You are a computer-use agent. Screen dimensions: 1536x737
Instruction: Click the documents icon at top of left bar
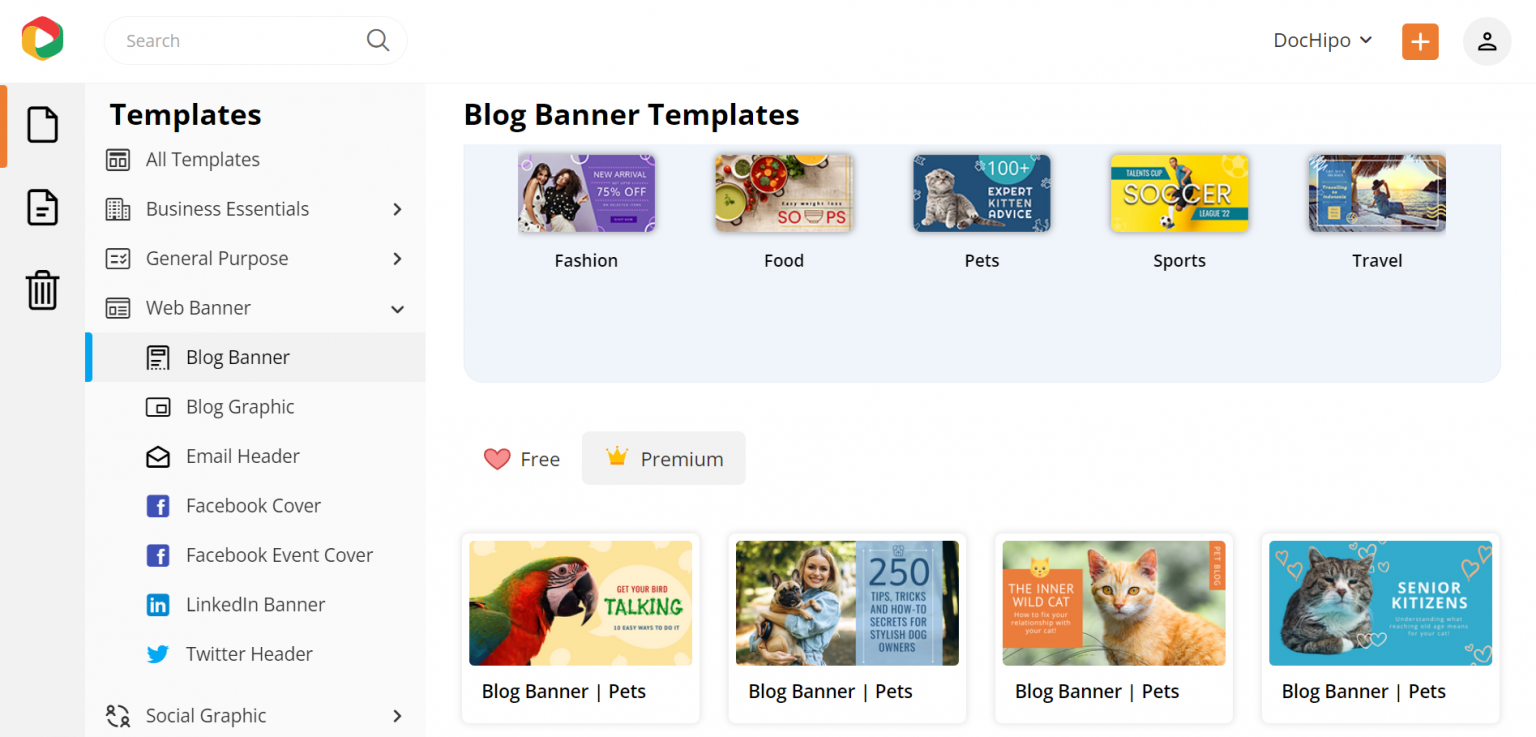[x=42, y=125]
